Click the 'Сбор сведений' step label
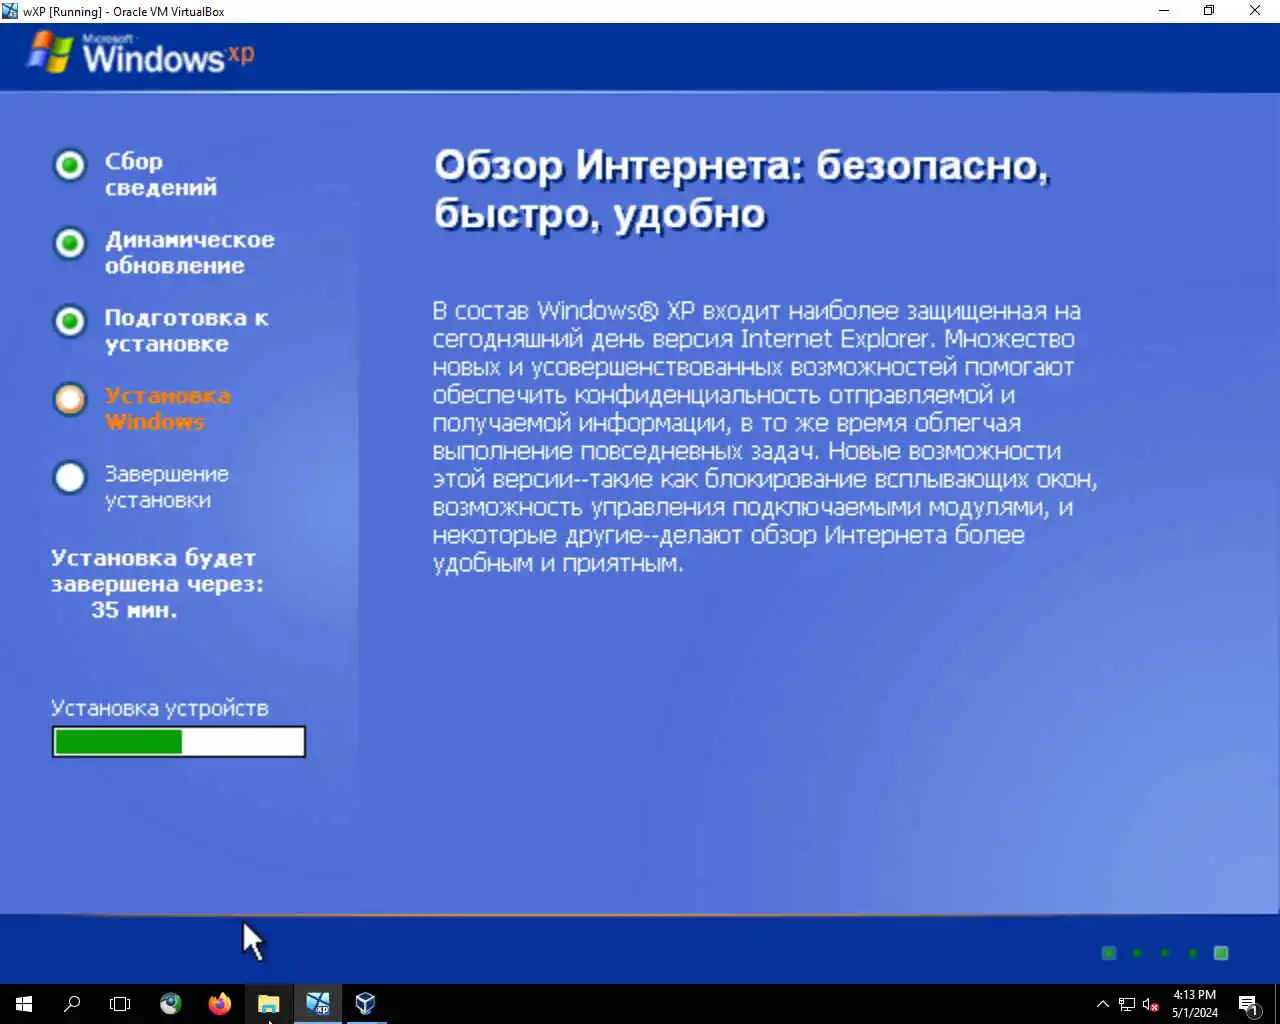 click(x=160, y=174)
